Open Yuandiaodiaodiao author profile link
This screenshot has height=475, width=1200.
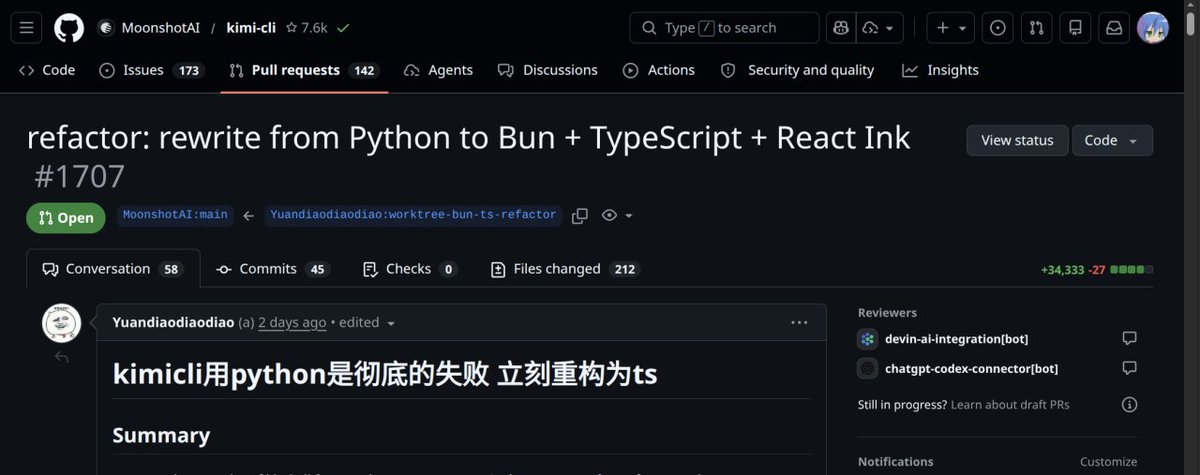pos(174,322)
